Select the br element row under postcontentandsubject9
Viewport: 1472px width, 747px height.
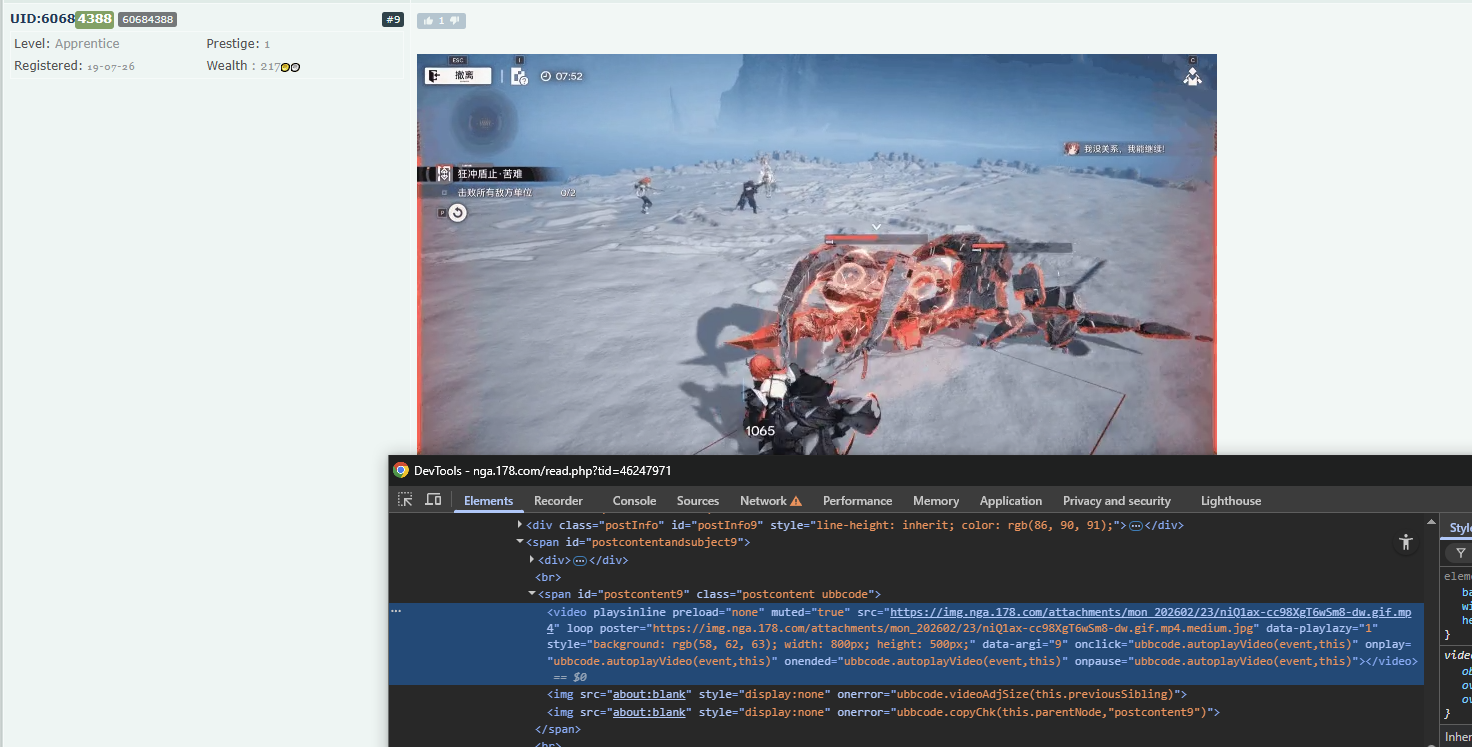point(549,577)
